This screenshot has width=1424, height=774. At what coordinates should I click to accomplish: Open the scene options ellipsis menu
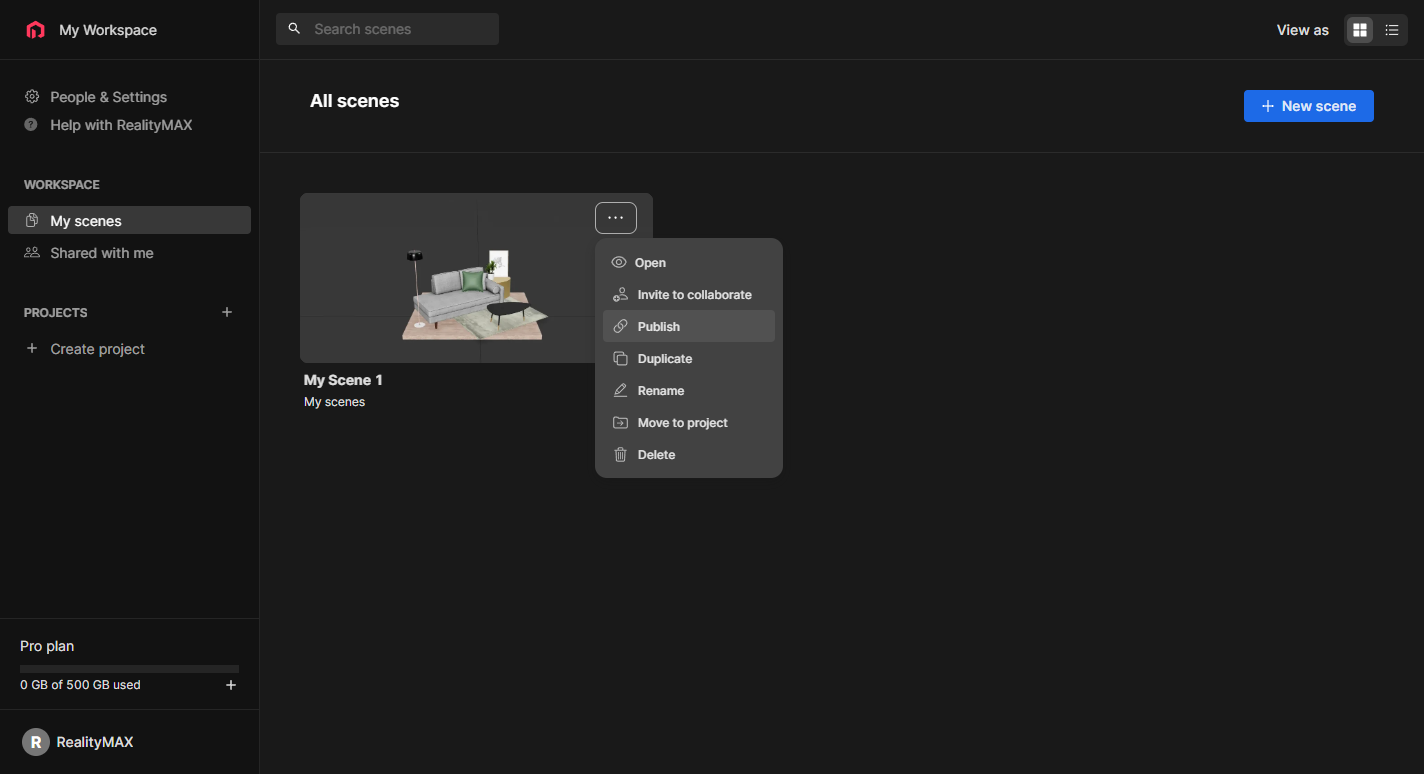click(x=616, y=217)
